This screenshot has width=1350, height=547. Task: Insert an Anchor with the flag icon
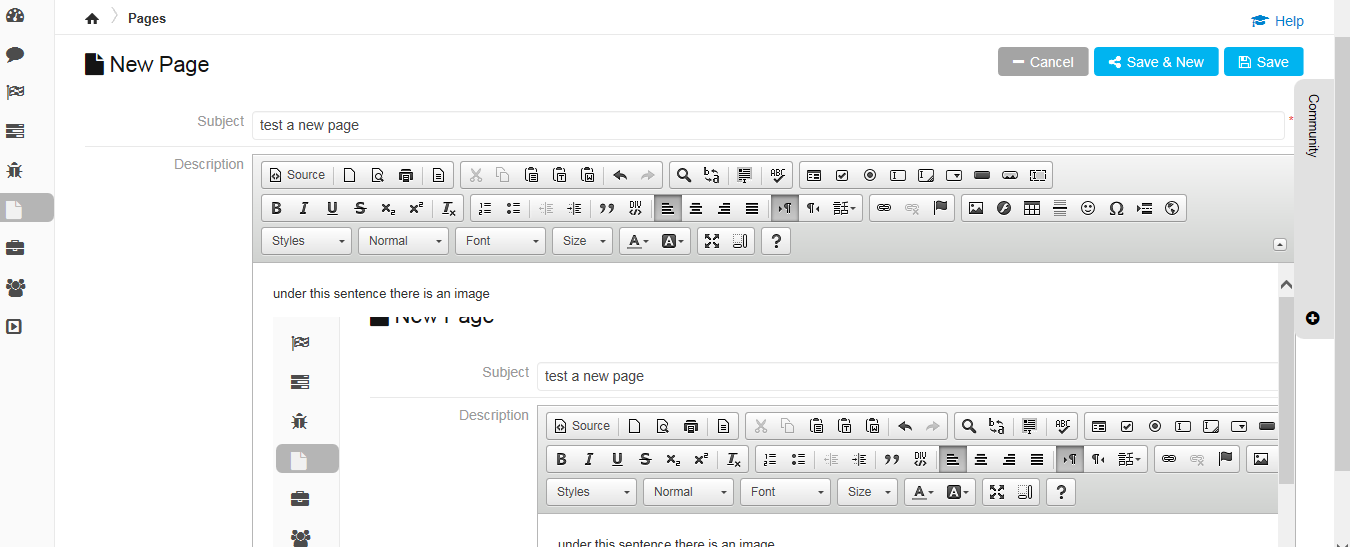point(940,208)
